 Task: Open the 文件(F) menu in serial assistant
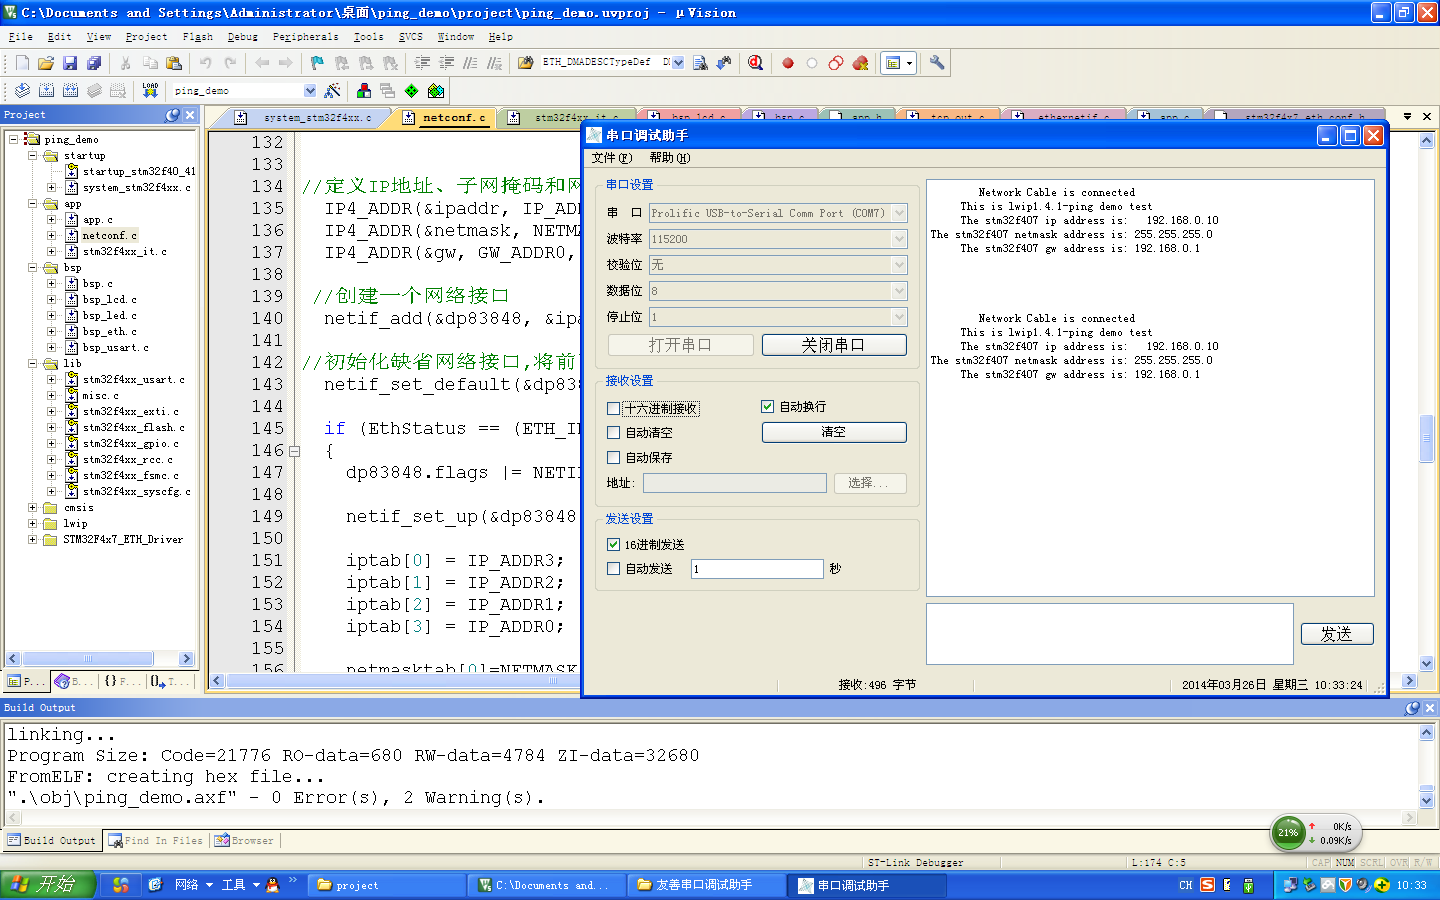611,158
